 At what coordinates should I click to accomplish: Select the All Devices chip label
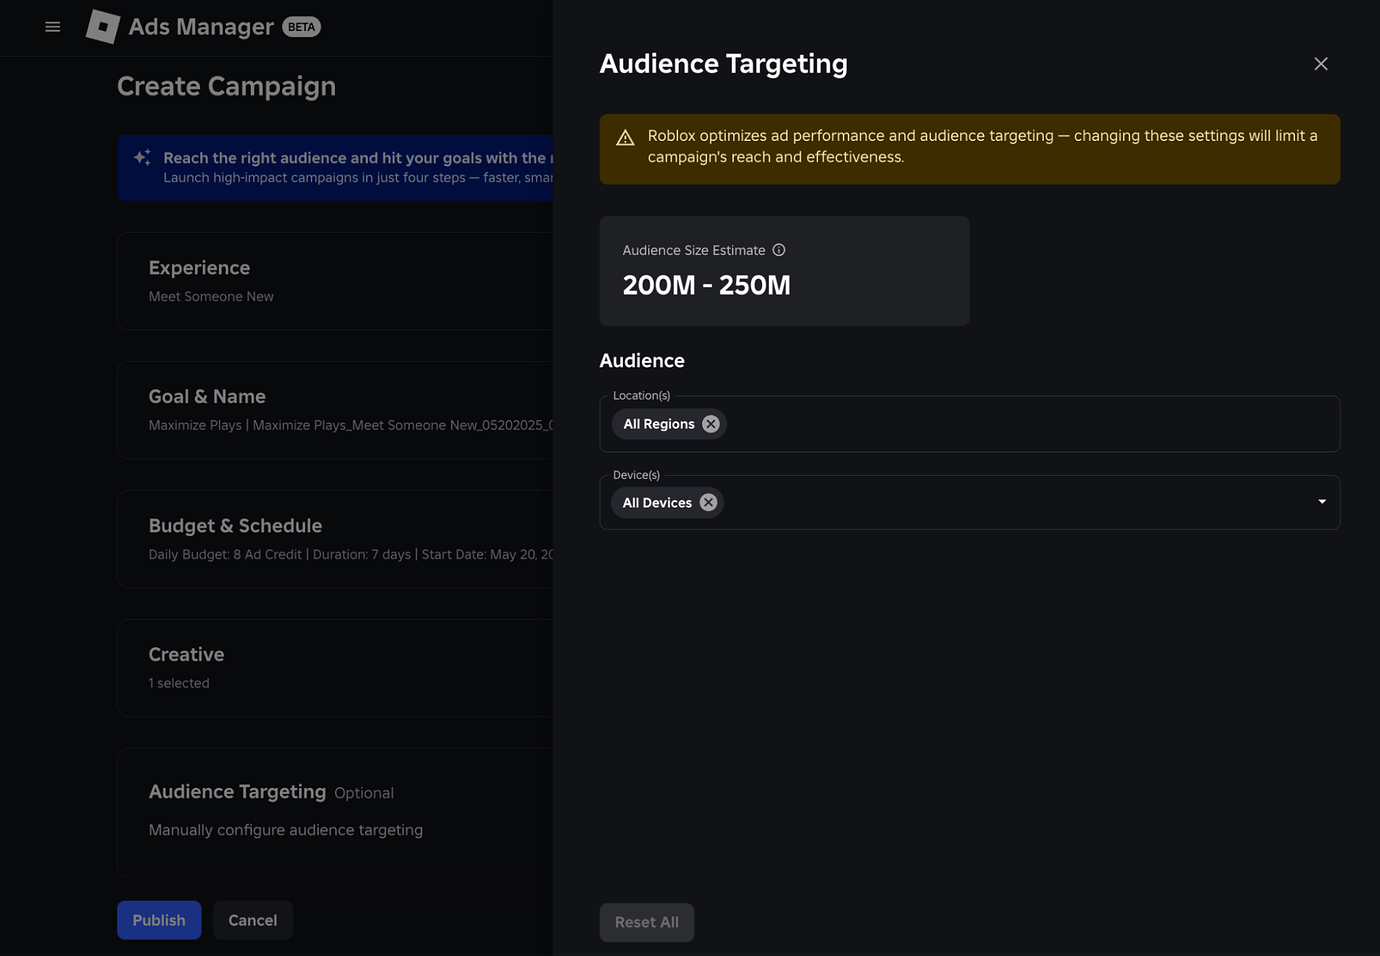pos(657,503)
